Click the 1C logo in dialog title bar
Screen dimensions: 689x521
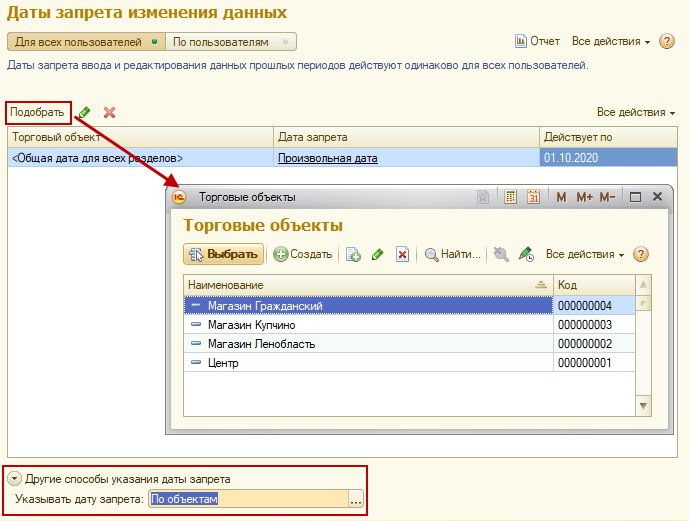(x=179, y=197)
